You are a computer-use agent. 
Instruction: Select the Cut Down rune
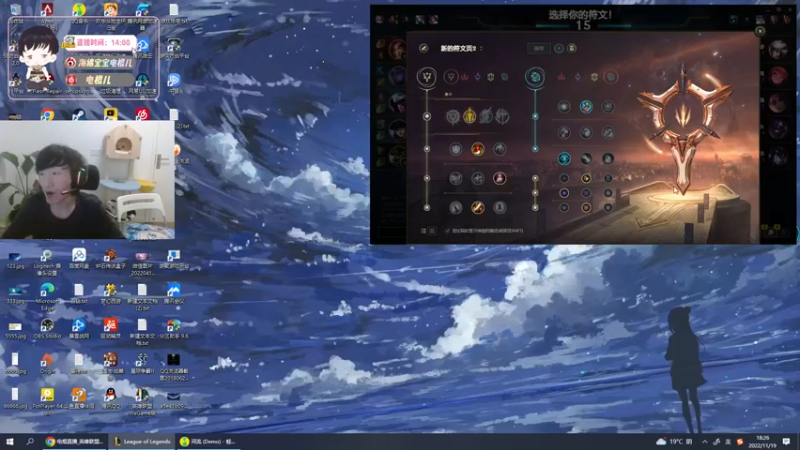478,207
